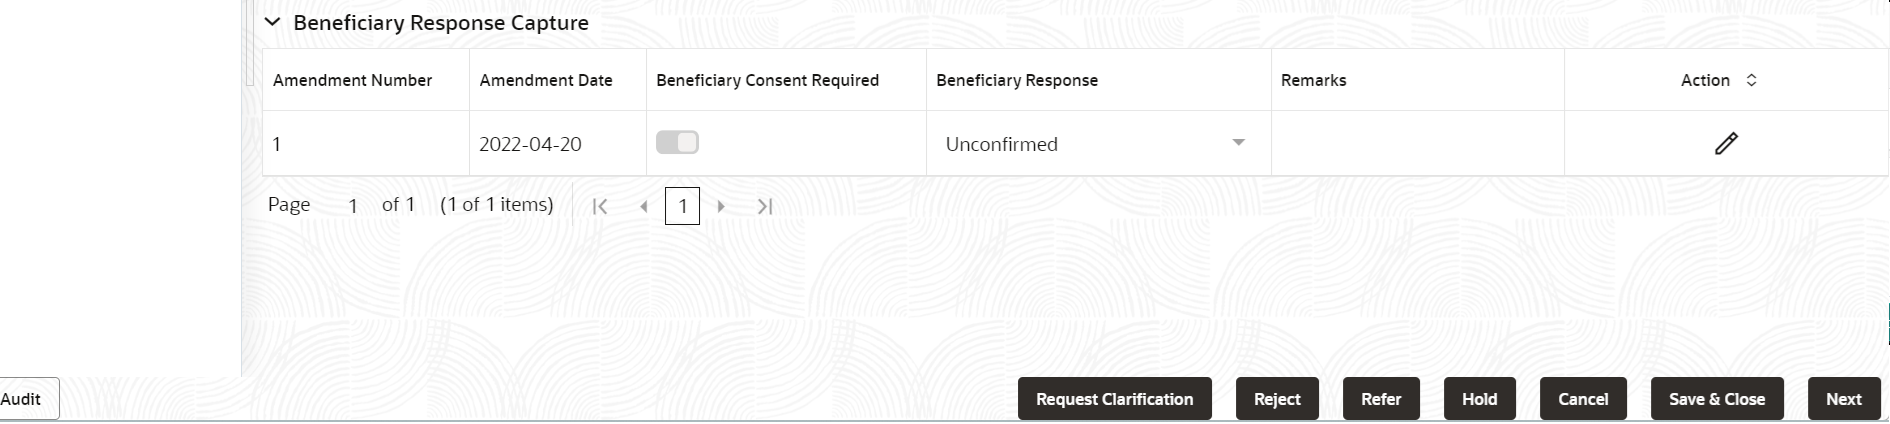Collapse Beneficiary Response Capture section
The image size is (1890, 424).
(x=272, y=22)
